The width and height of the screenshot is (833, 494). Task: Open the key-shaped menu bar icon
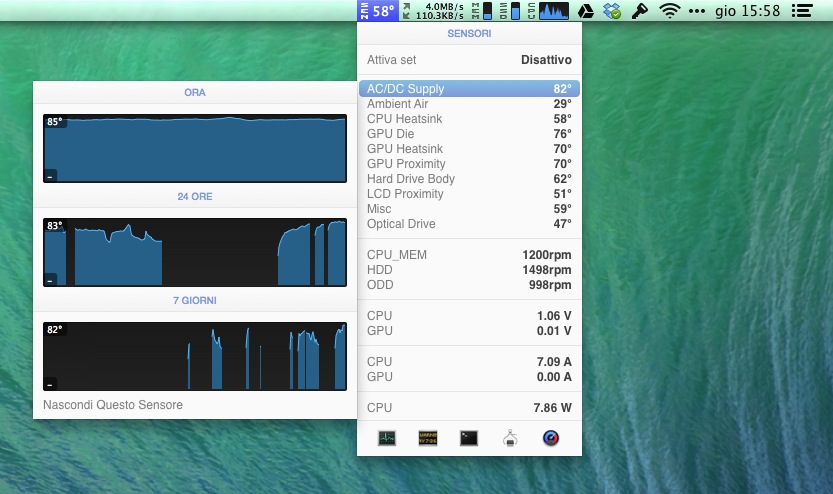[x=640, y=11]
